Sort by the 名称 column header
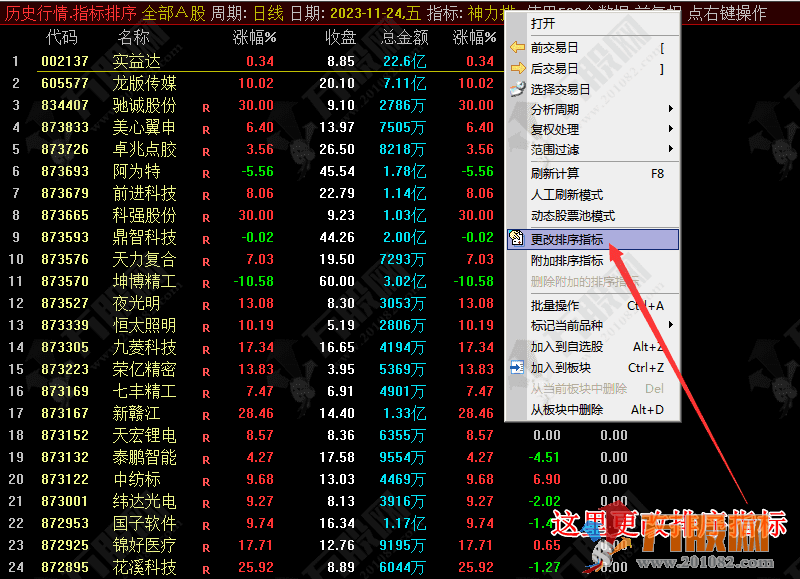The height and width of the screenshot is (579, 800). 134,37
